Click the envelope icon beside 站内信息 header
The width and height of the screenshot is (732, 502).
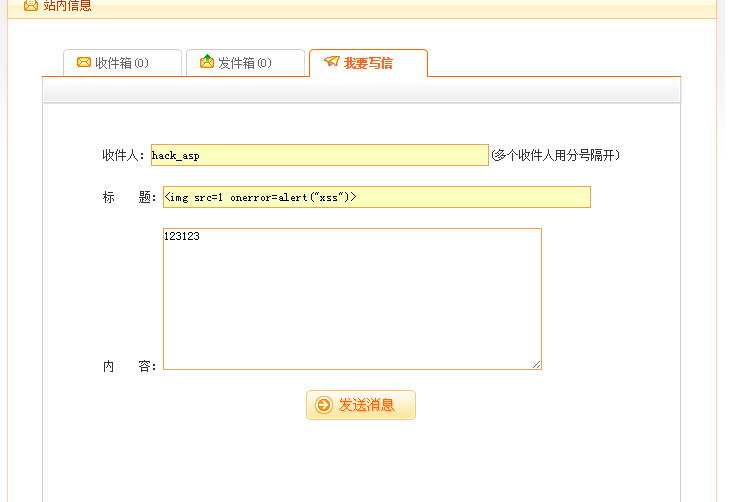click(x=31, y=5)
